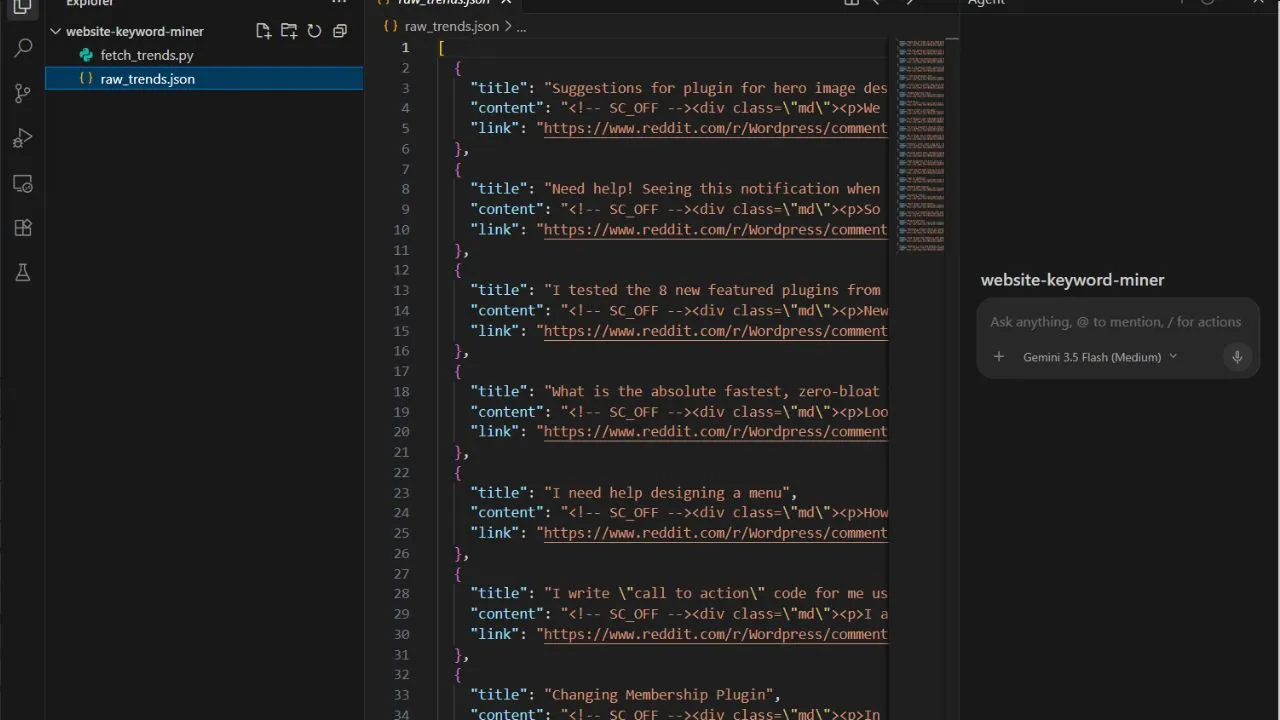This screenshot has height=720, width=1280.
Task: Click the "content" key on line 9
Action: click(507, 209)
